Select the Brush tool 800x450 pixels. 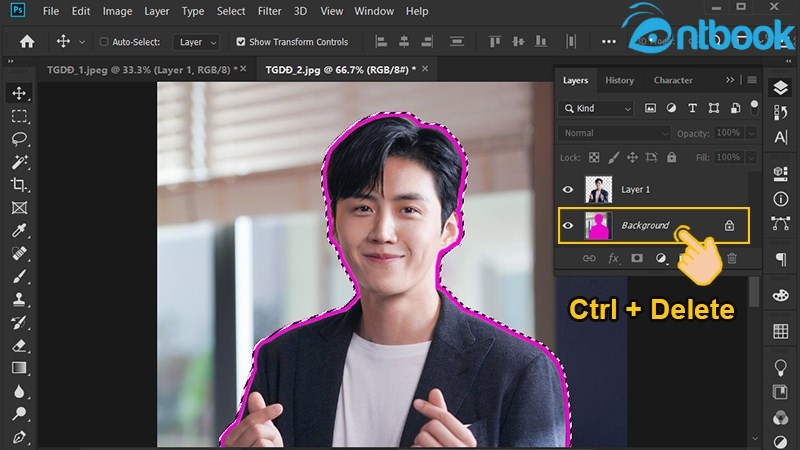[19, 277]
